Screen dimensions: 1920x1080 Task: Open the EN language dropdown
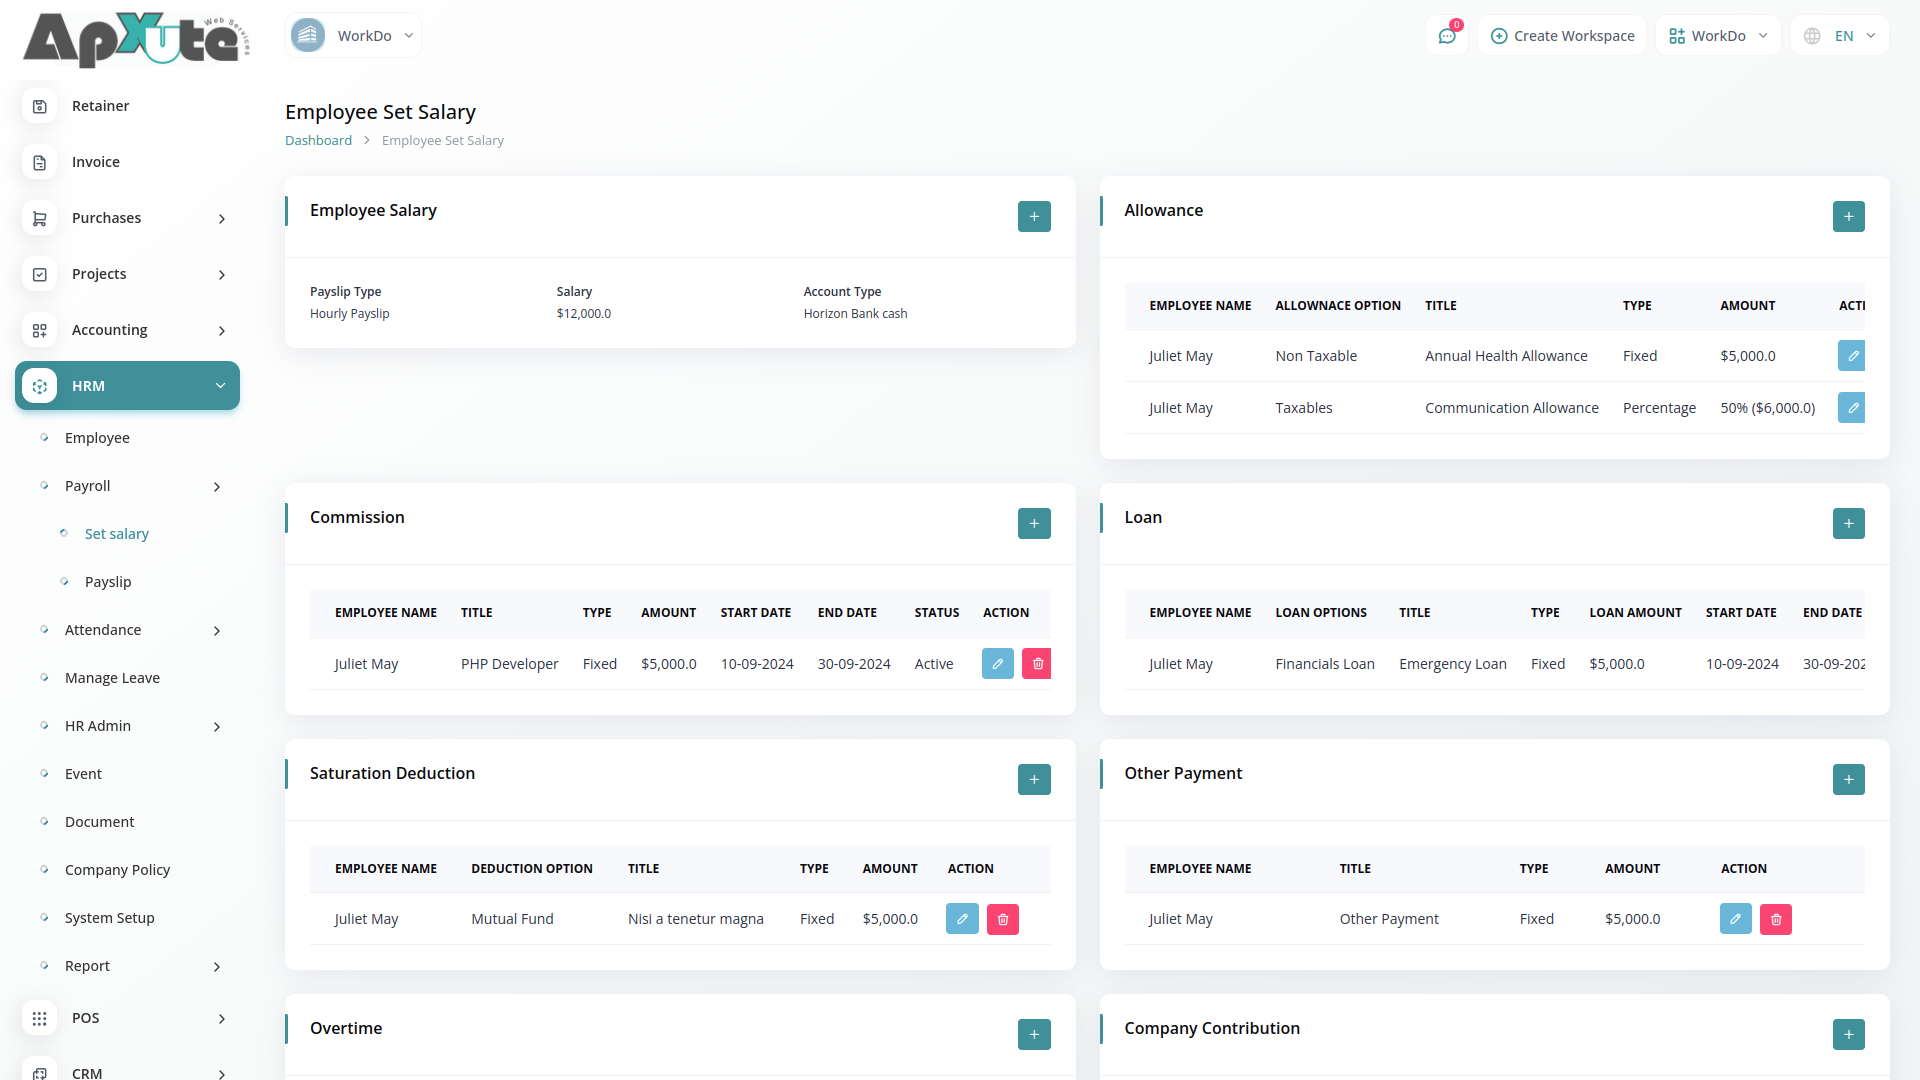point(1841,36)
